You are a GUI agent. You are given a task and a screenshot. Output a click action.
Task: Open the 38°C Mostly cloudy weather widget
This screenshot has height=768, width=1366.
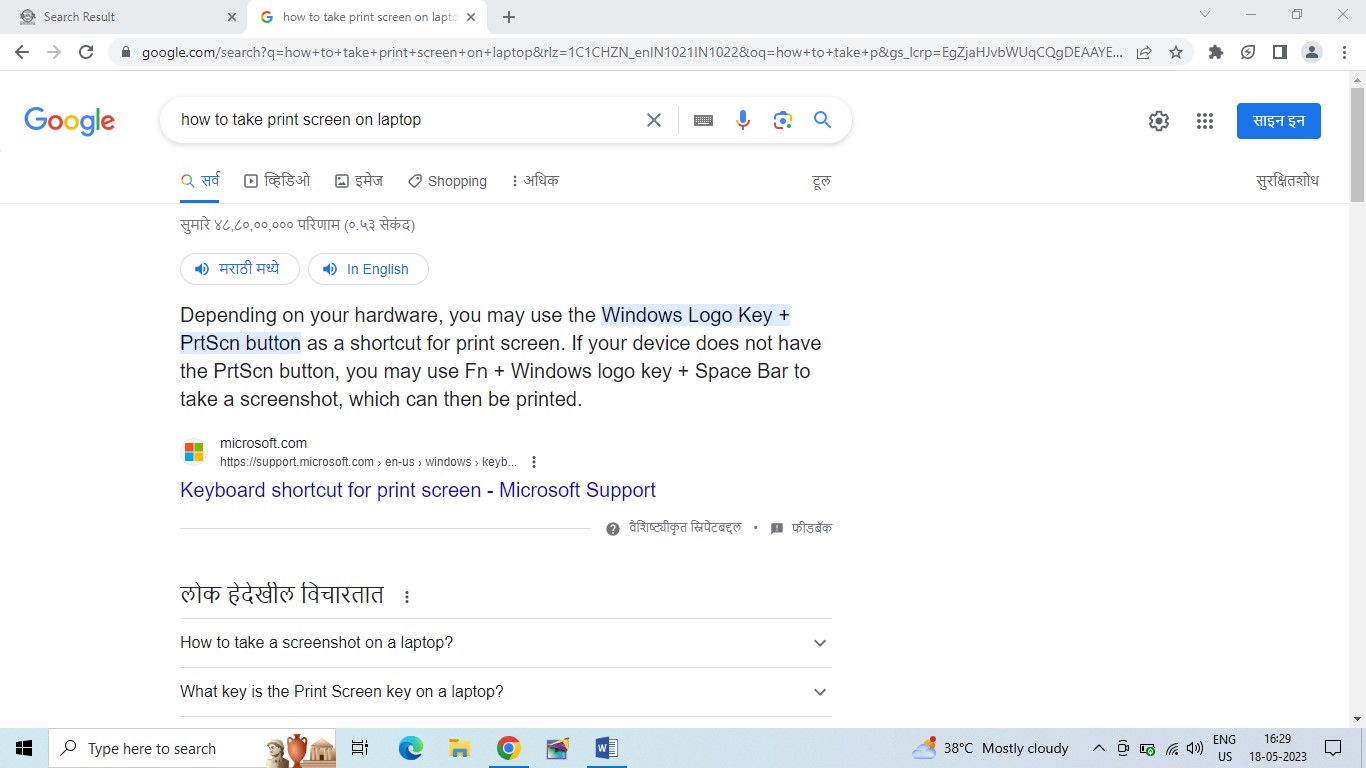tap(990, 748)
